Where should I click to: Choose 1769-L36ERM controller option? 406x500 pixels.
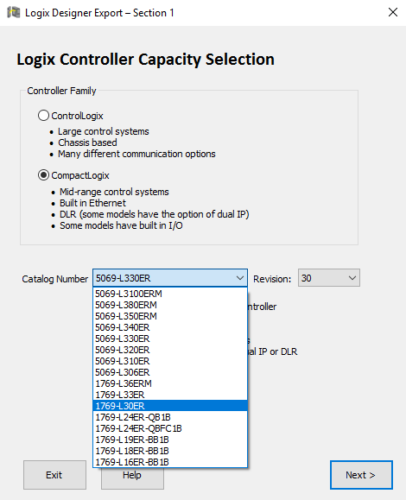pyautogui.click(x=170, y=383)
